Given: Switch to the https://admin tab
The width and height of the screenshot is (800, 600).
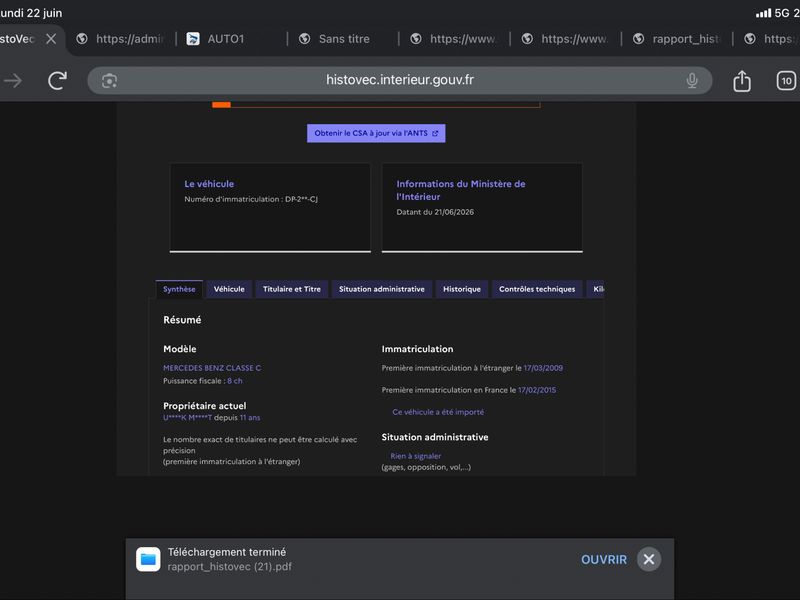Looking at the screenshot, I should (121, 39).
